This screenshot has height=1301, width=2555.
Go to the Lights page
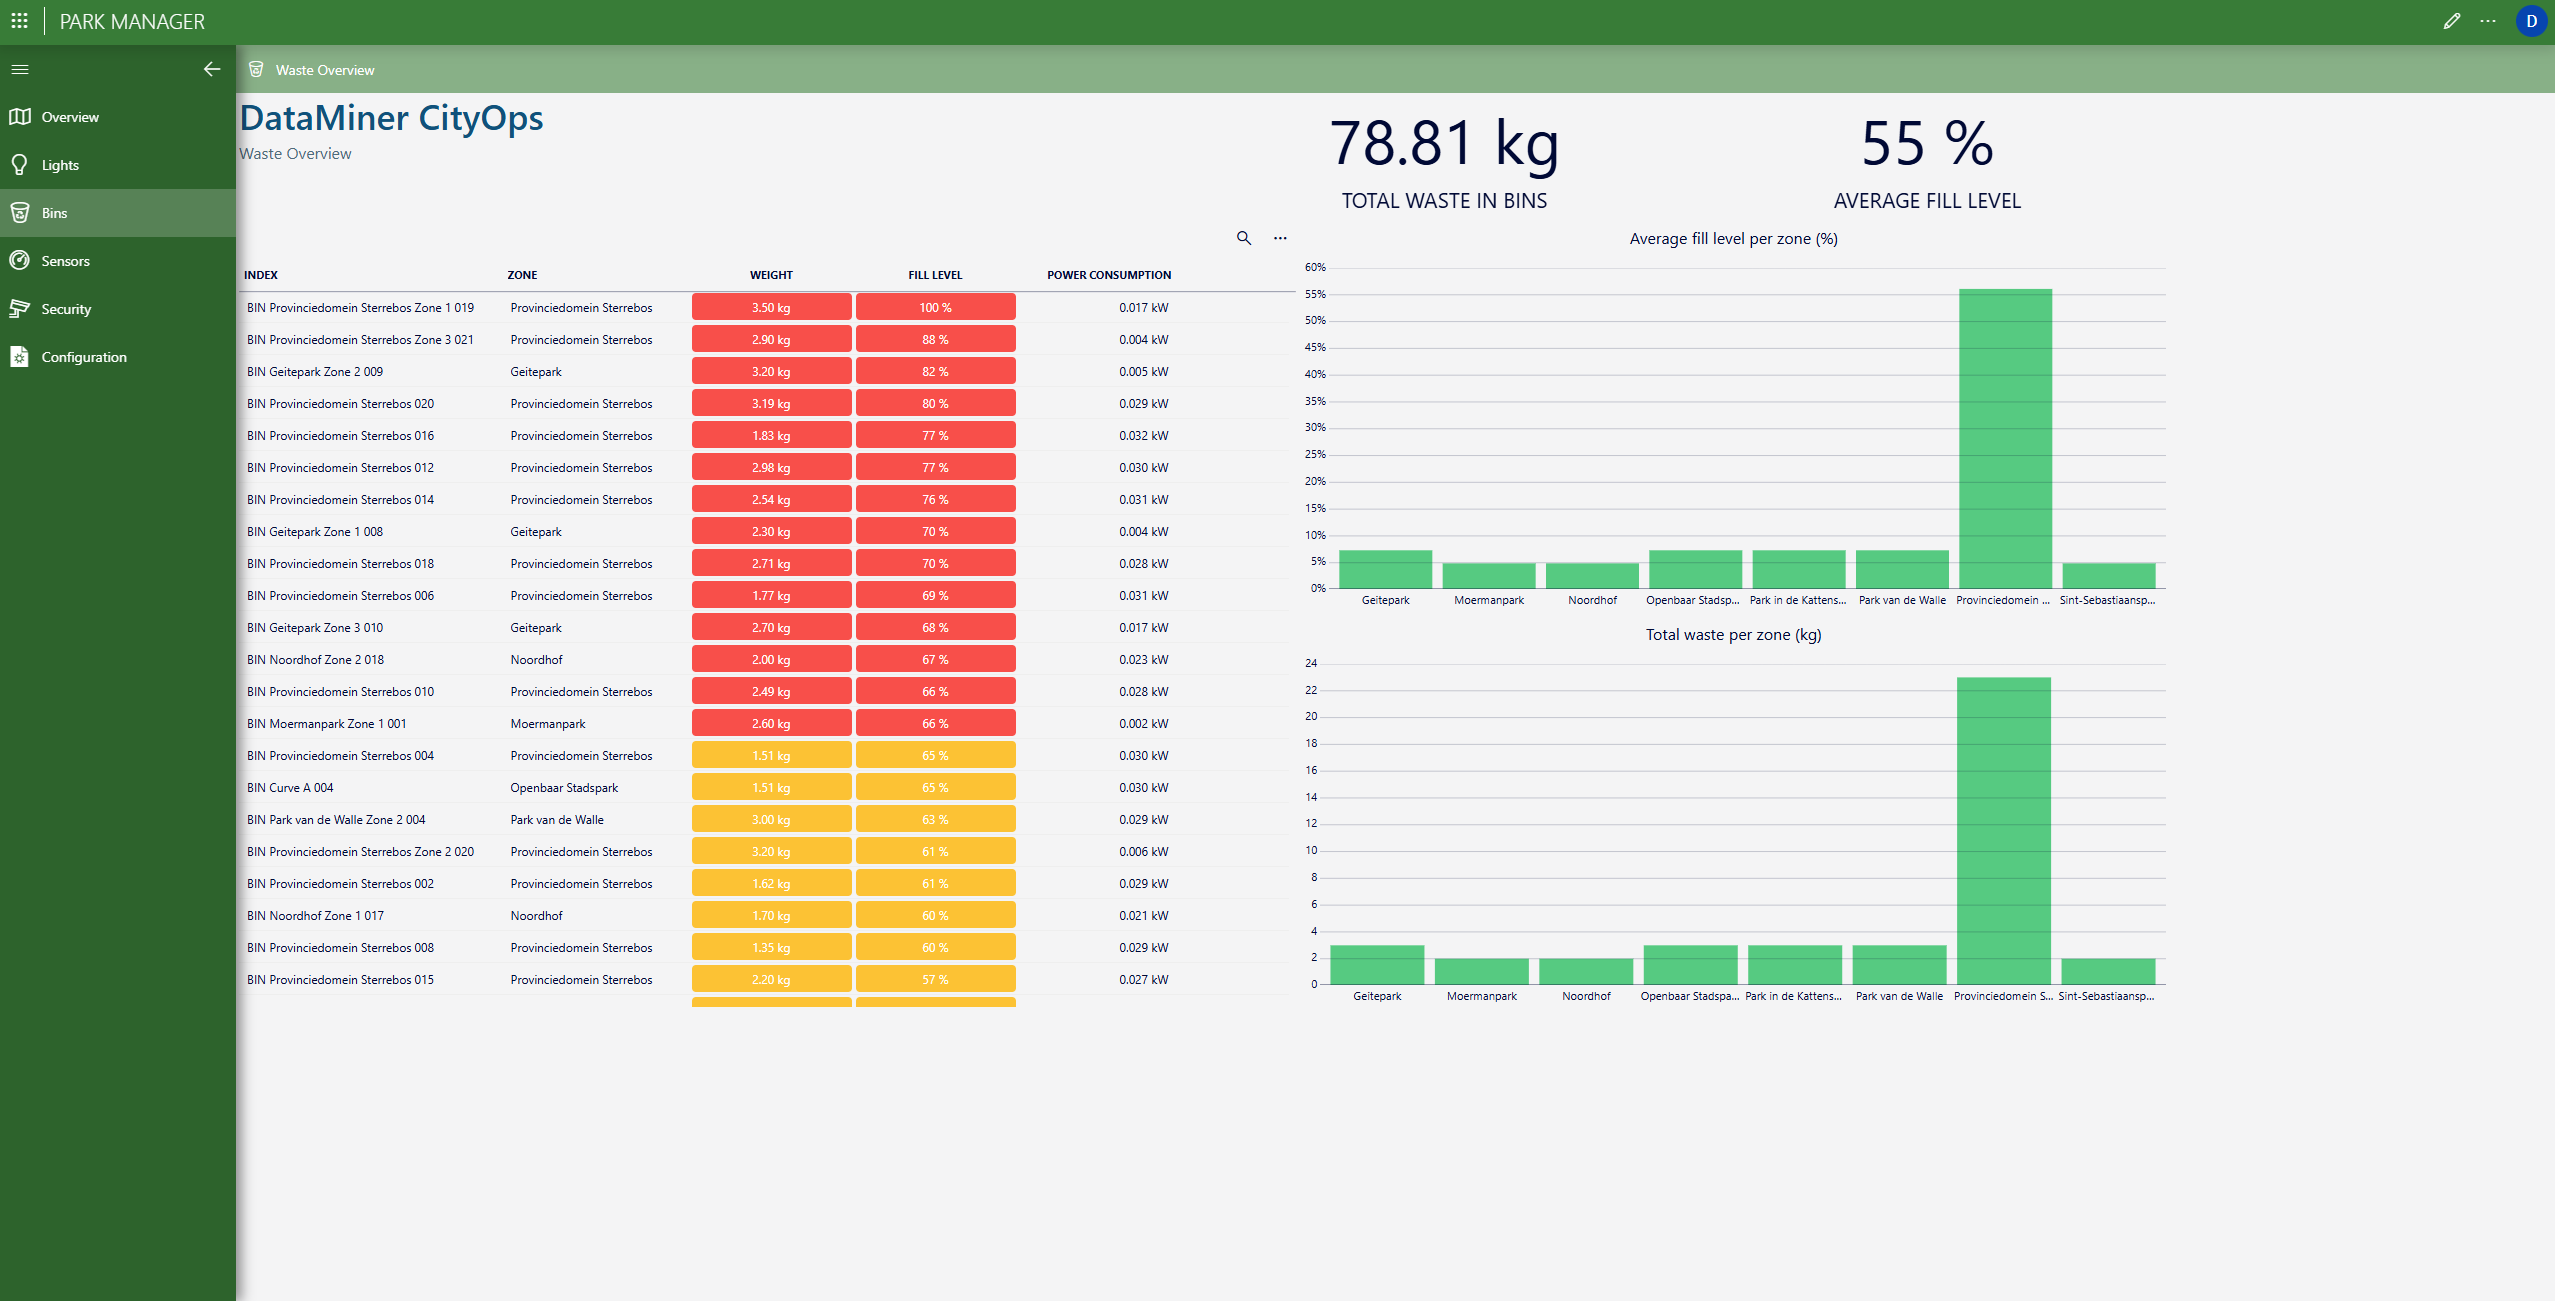(x=60, y=165)
